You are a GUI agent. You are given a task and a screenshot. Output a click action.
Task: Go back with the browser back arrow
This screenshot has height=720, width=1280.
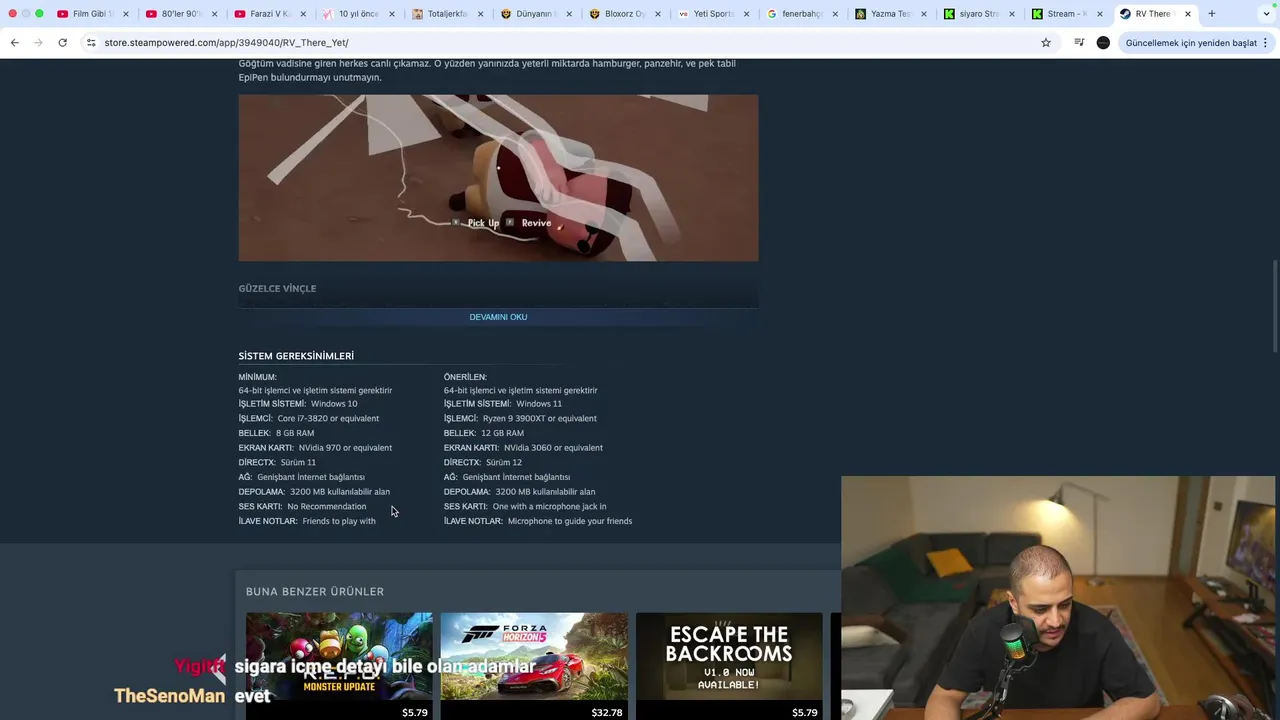[14, 43]
